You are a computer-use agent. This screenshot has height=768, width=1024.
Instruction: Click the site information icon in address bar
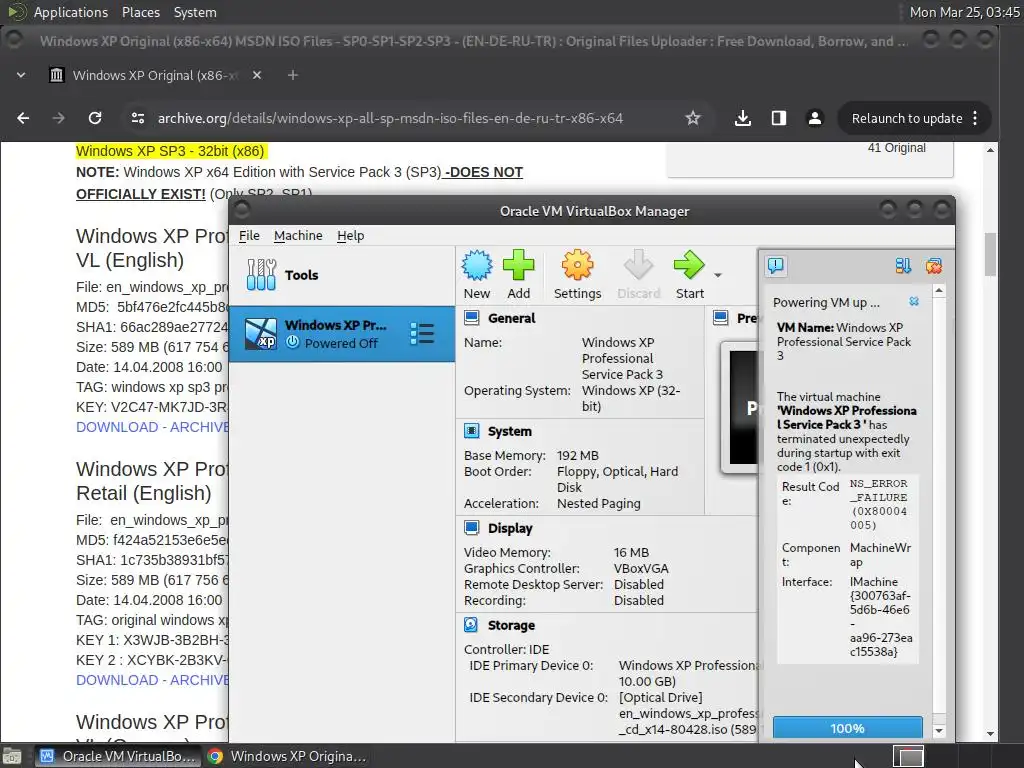click(x=138, y=118)
